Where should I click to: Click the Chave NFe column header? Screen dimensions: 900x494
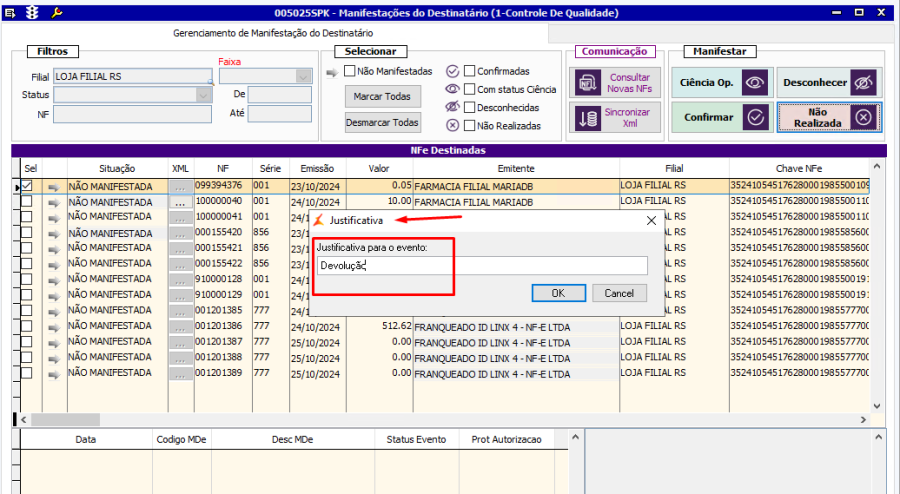click(x=799, y=169)
